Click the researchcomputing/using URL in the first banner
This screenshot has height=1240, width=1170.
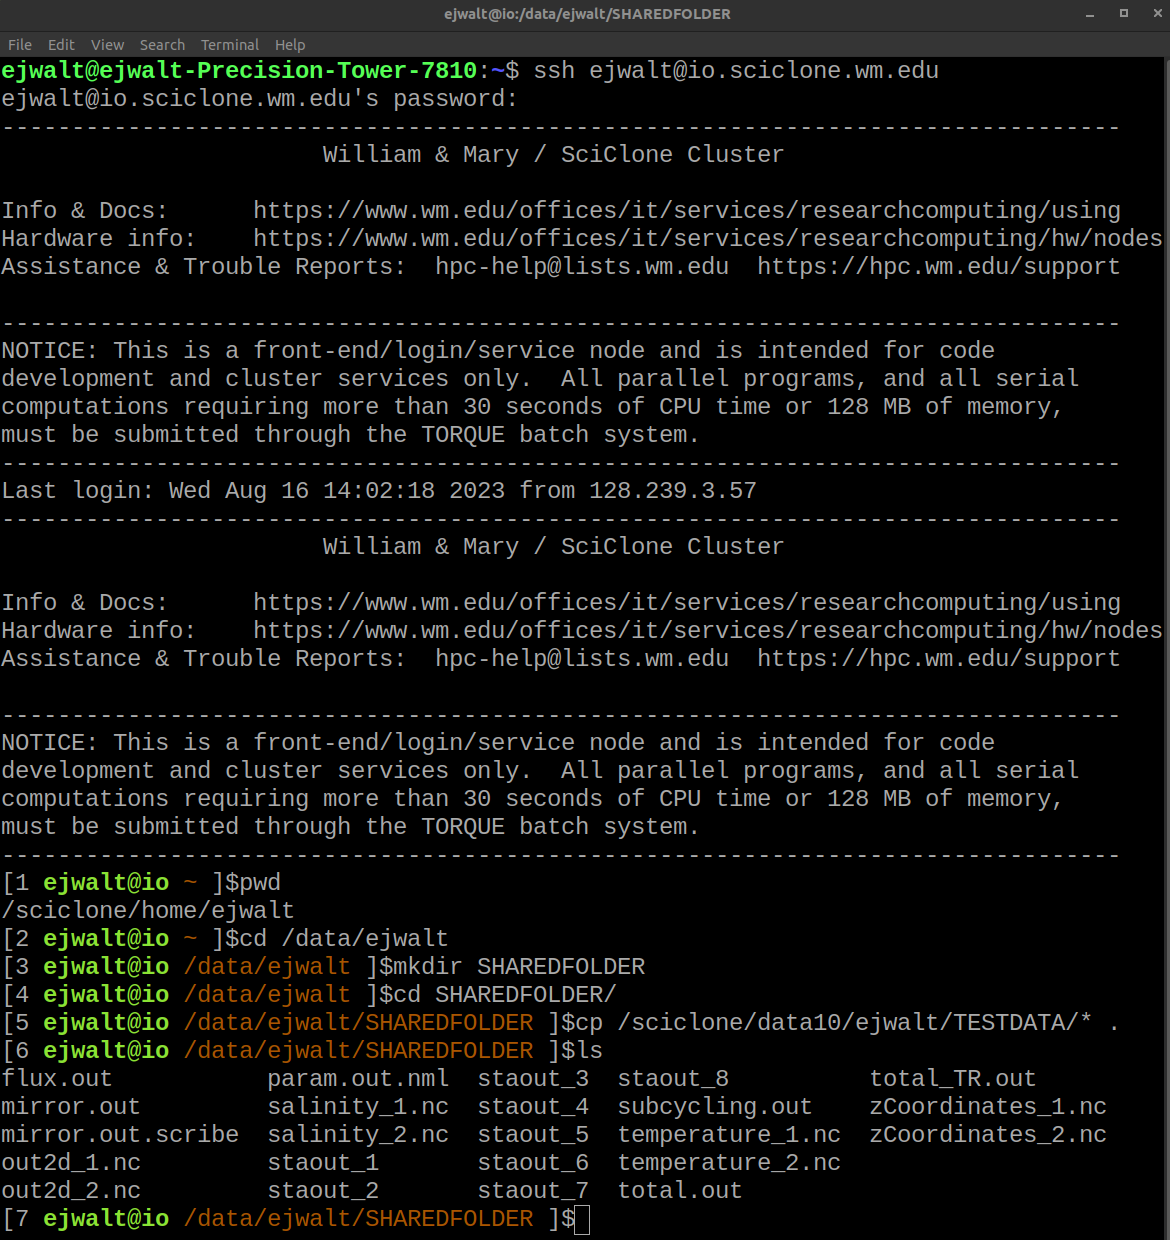click(686, 211)
